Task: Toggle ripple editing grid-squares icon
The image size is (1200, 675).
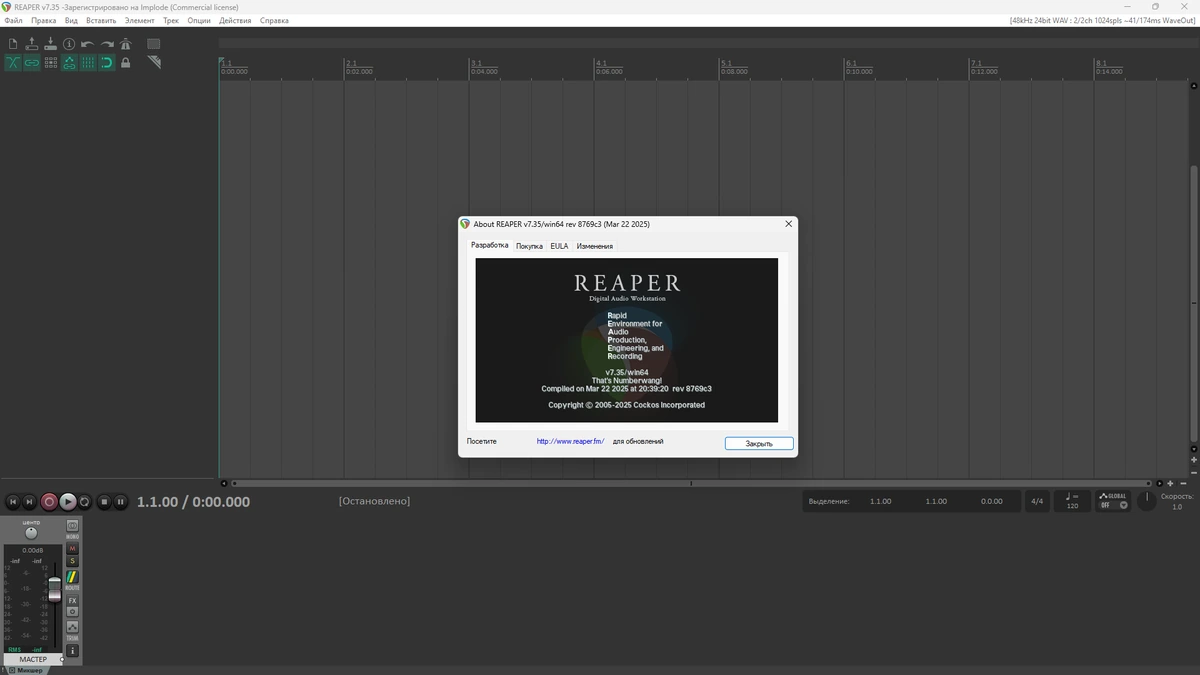Action: tap(50, 62)
